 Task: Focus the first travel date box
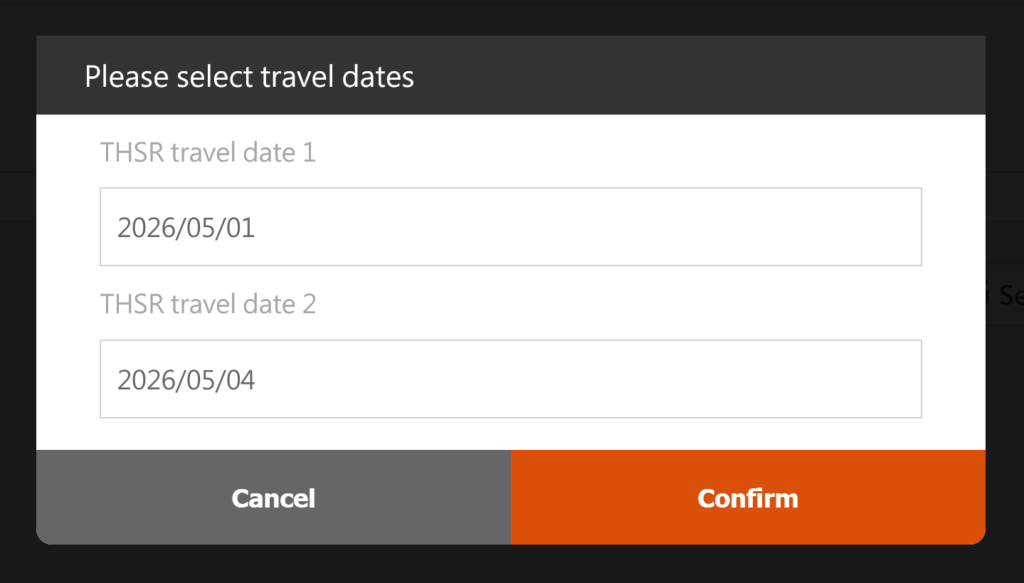point(510,227)
